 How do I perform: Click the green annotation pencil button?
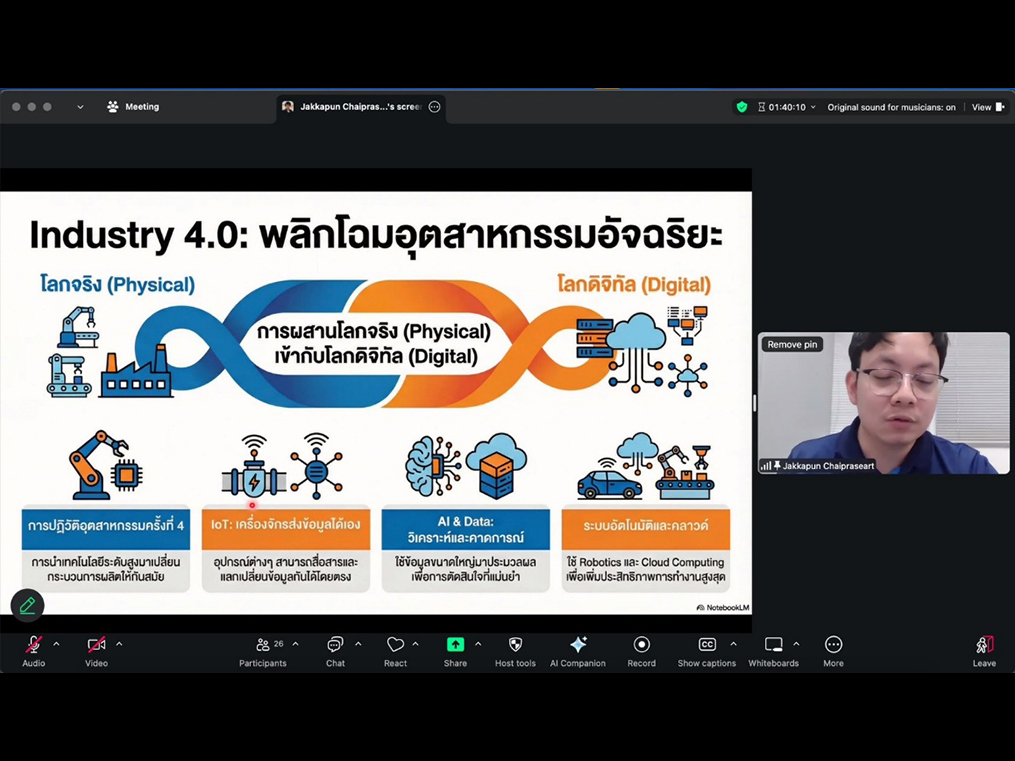(x=27, y=605)
